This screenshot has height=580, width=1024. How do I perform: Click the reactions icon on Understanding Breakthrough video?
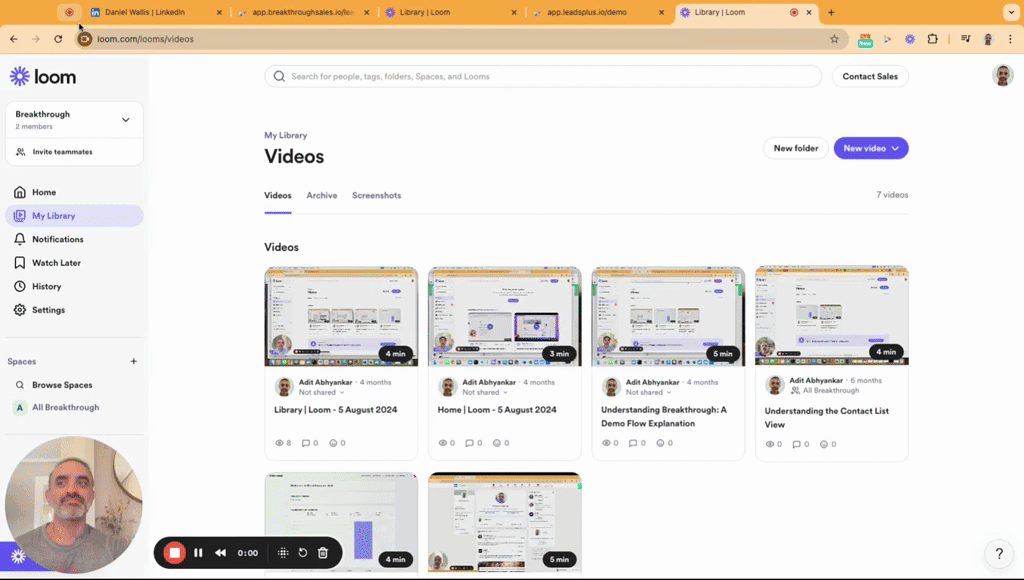pos(660,443)
